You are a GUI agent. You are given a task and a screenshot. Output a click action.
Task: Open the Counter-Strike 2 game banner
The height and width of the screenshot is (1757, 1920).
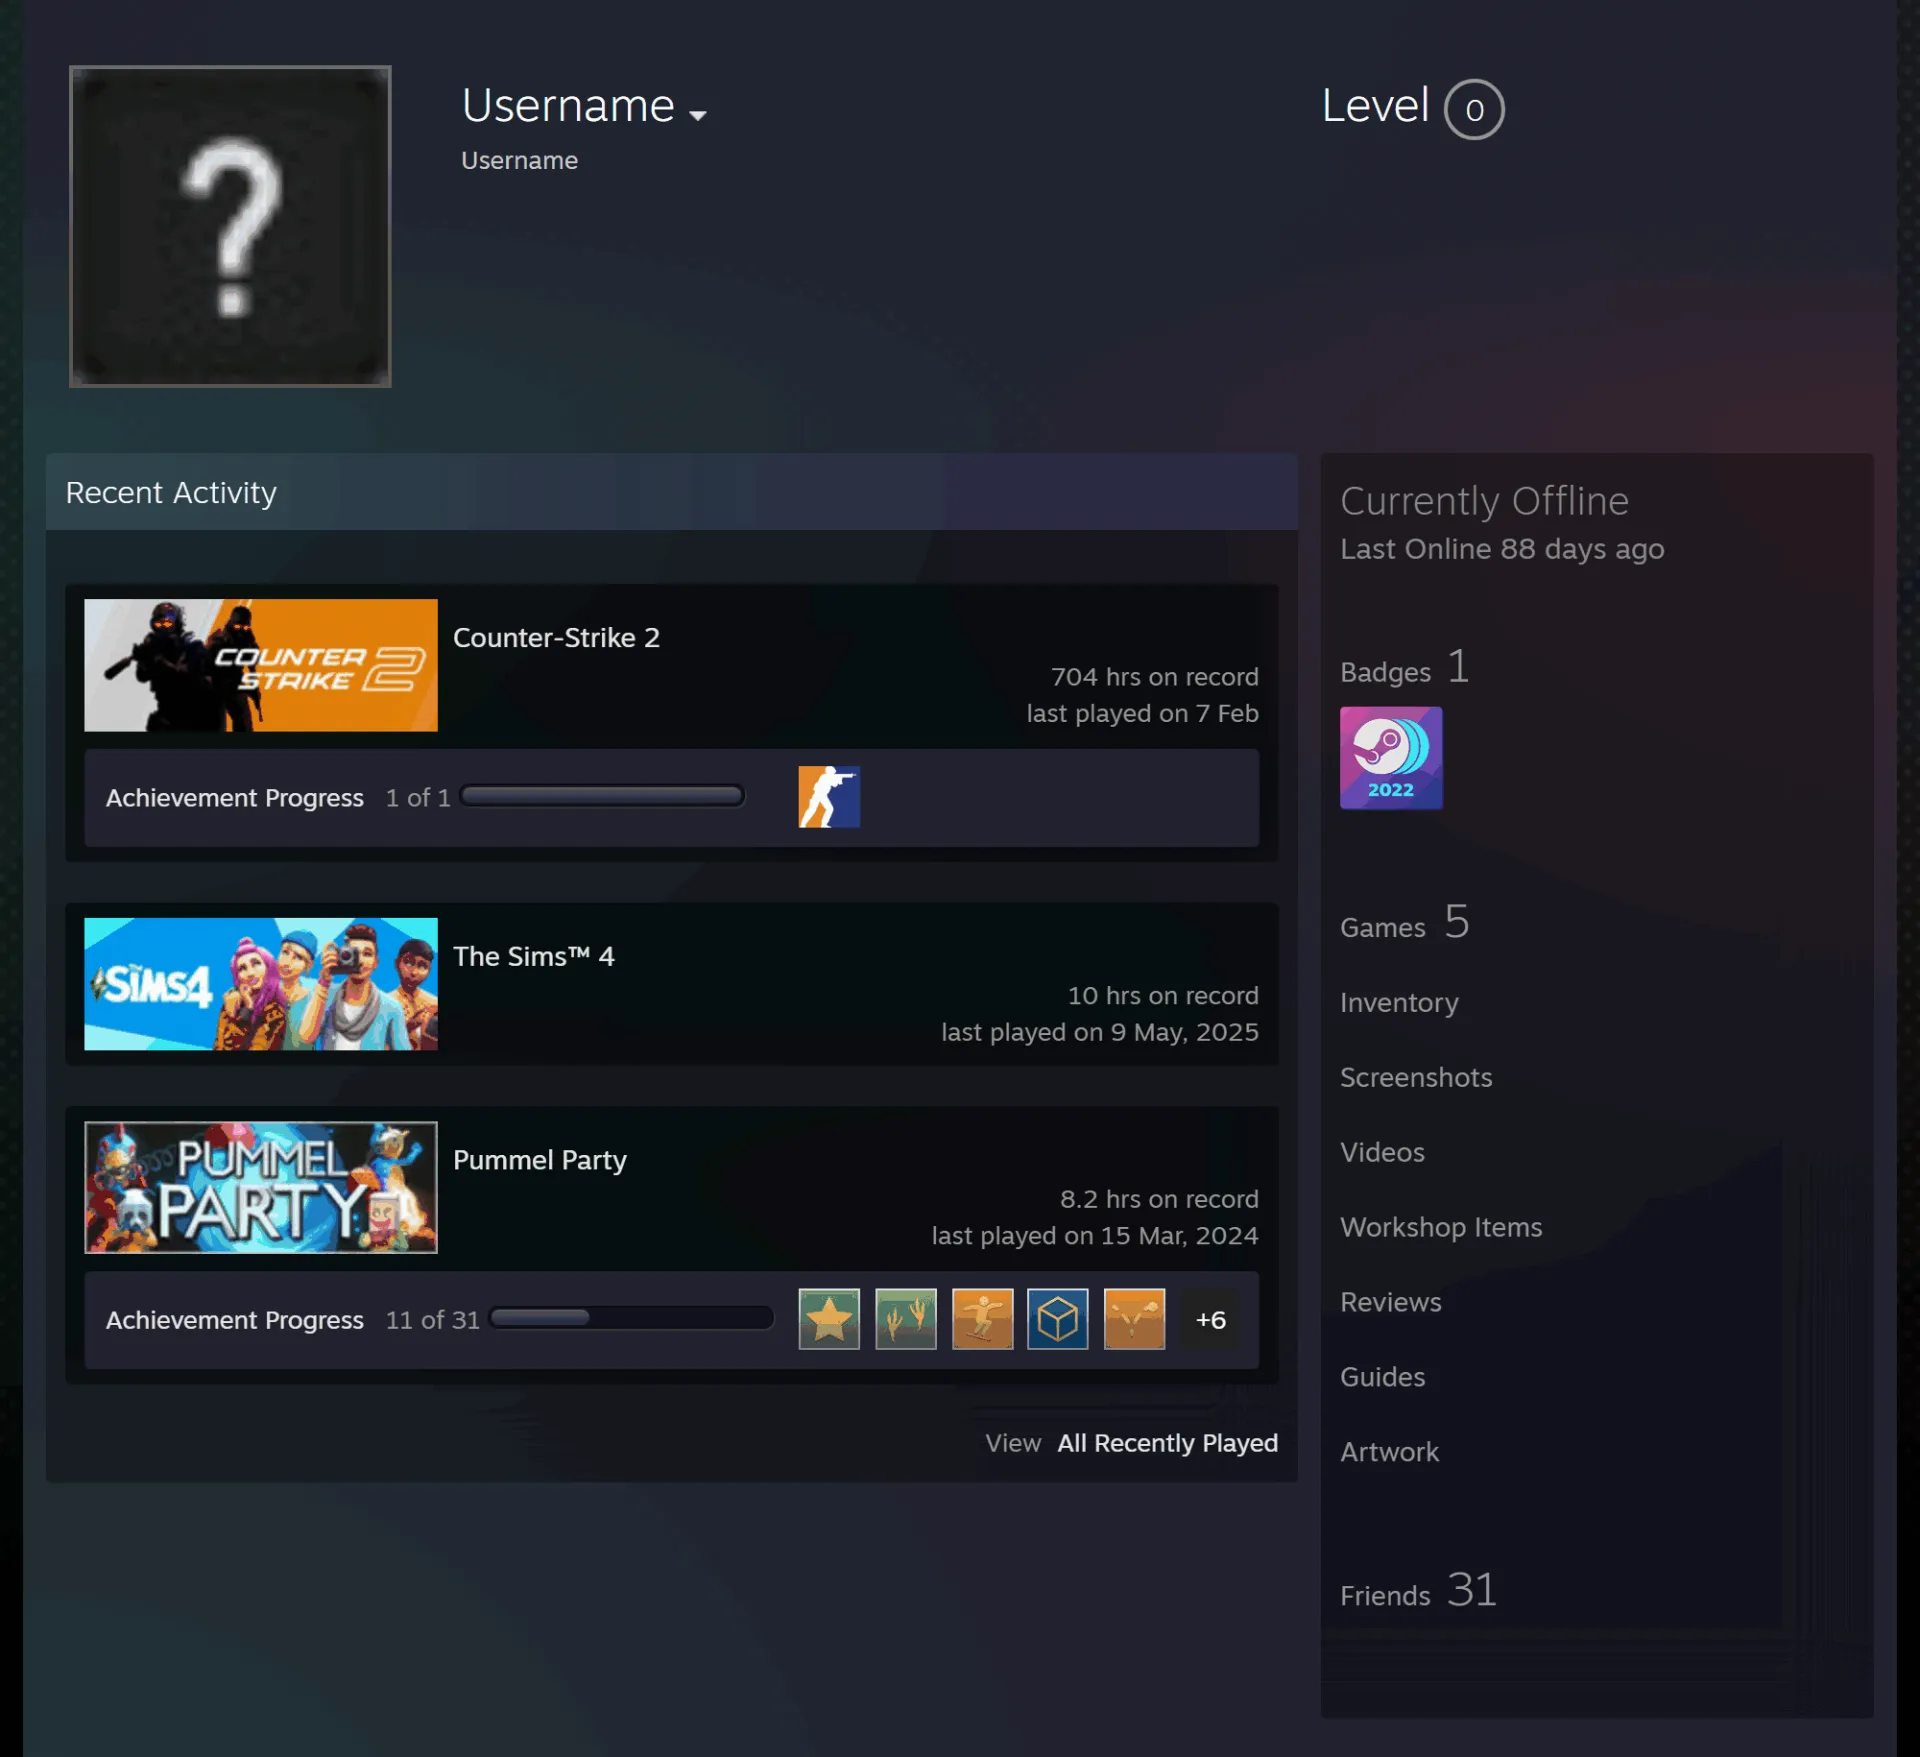point(261,665)
